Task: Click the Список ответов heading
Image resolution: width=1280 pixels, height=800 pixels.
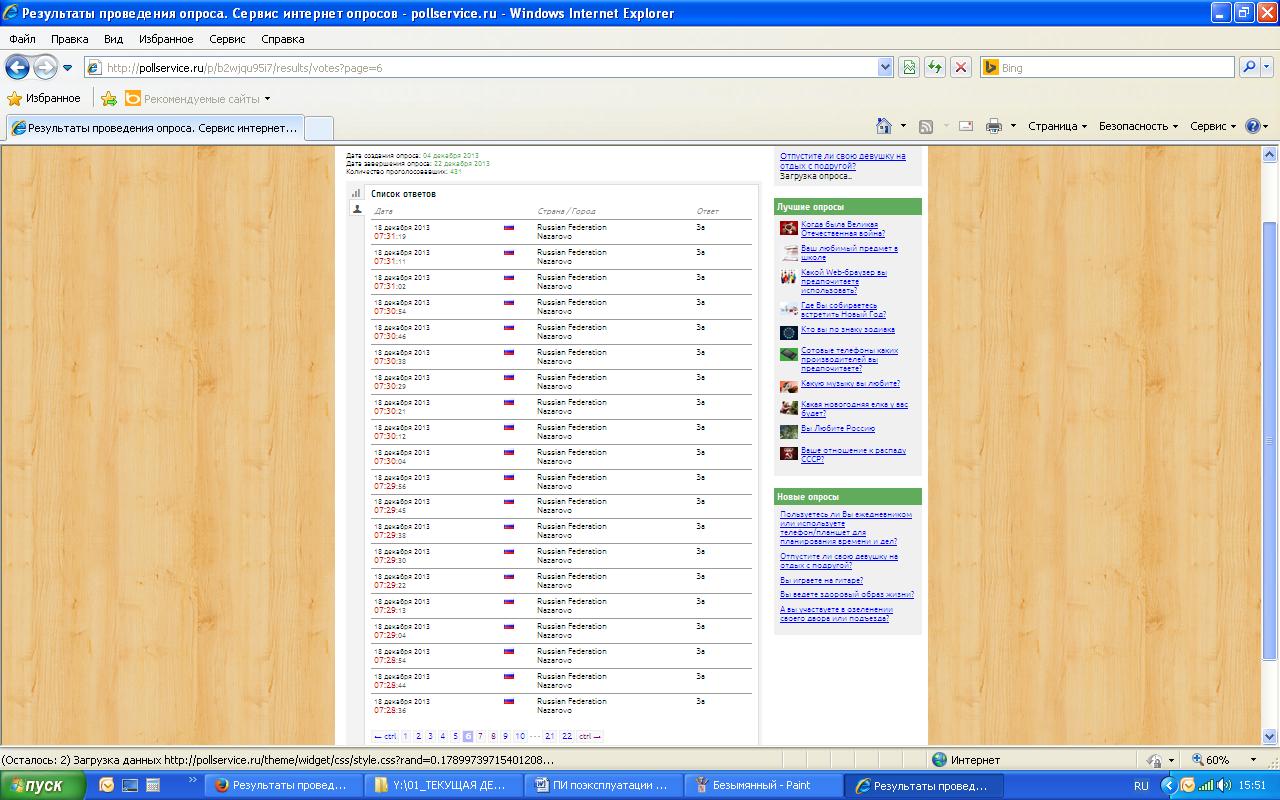Action: coord(403,193)
